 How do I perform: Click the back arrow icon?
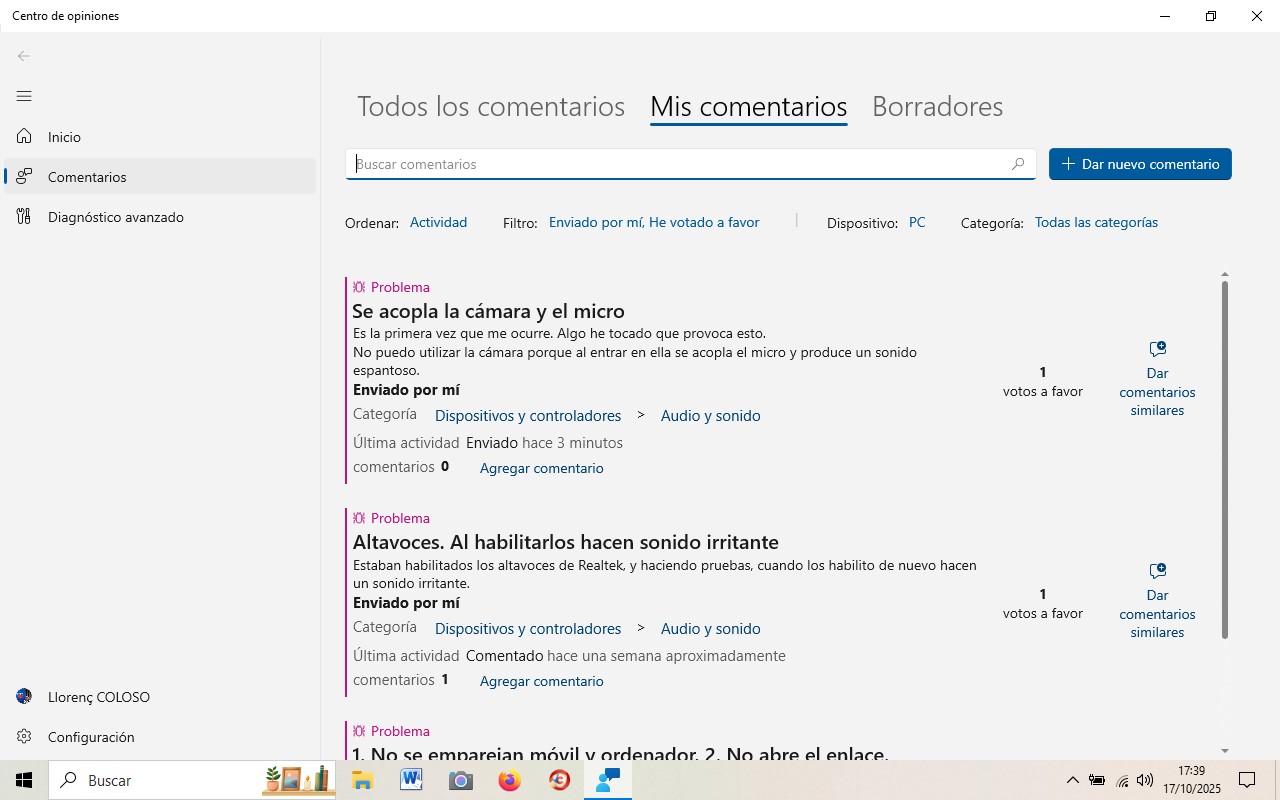pos(24,56)
